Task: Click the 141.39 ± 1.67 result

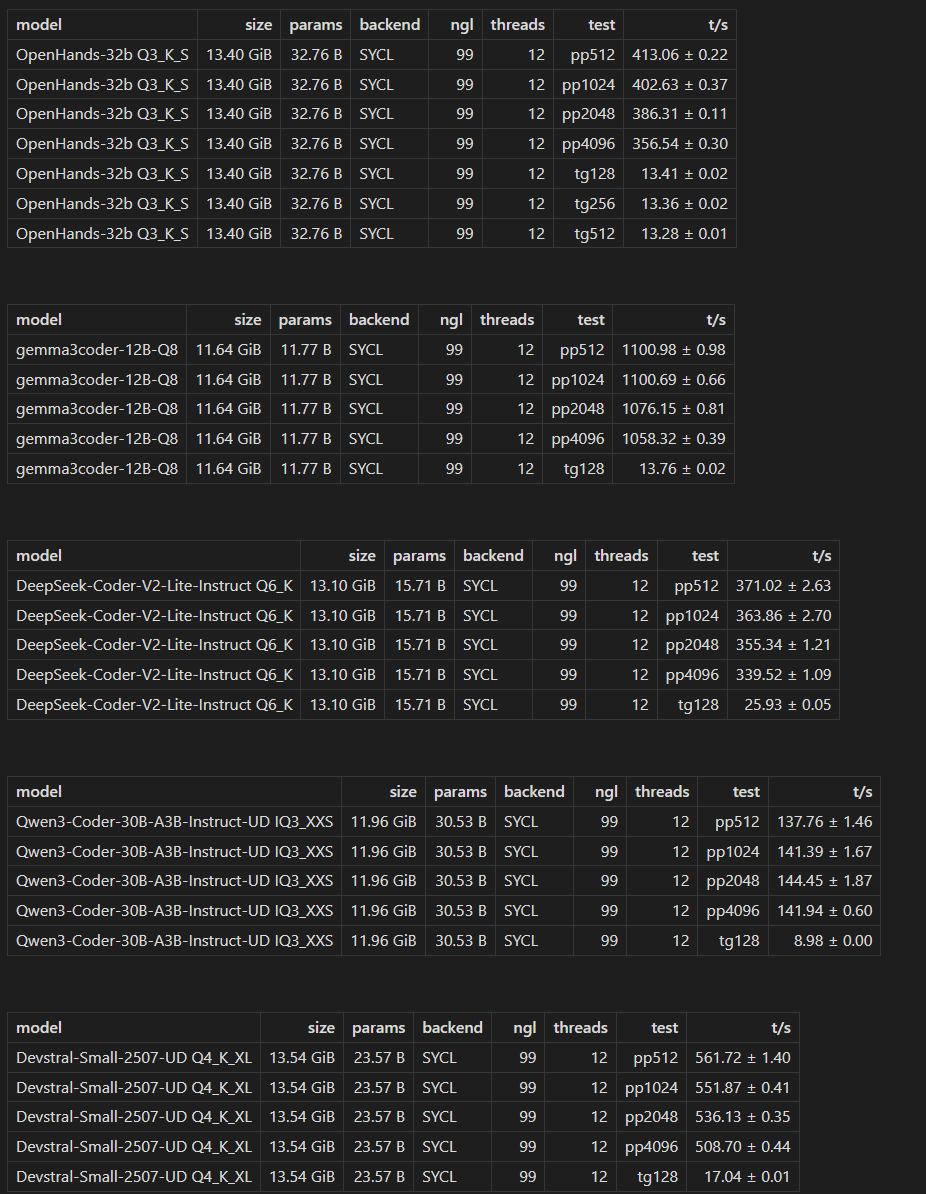Action: pos(824,851)
